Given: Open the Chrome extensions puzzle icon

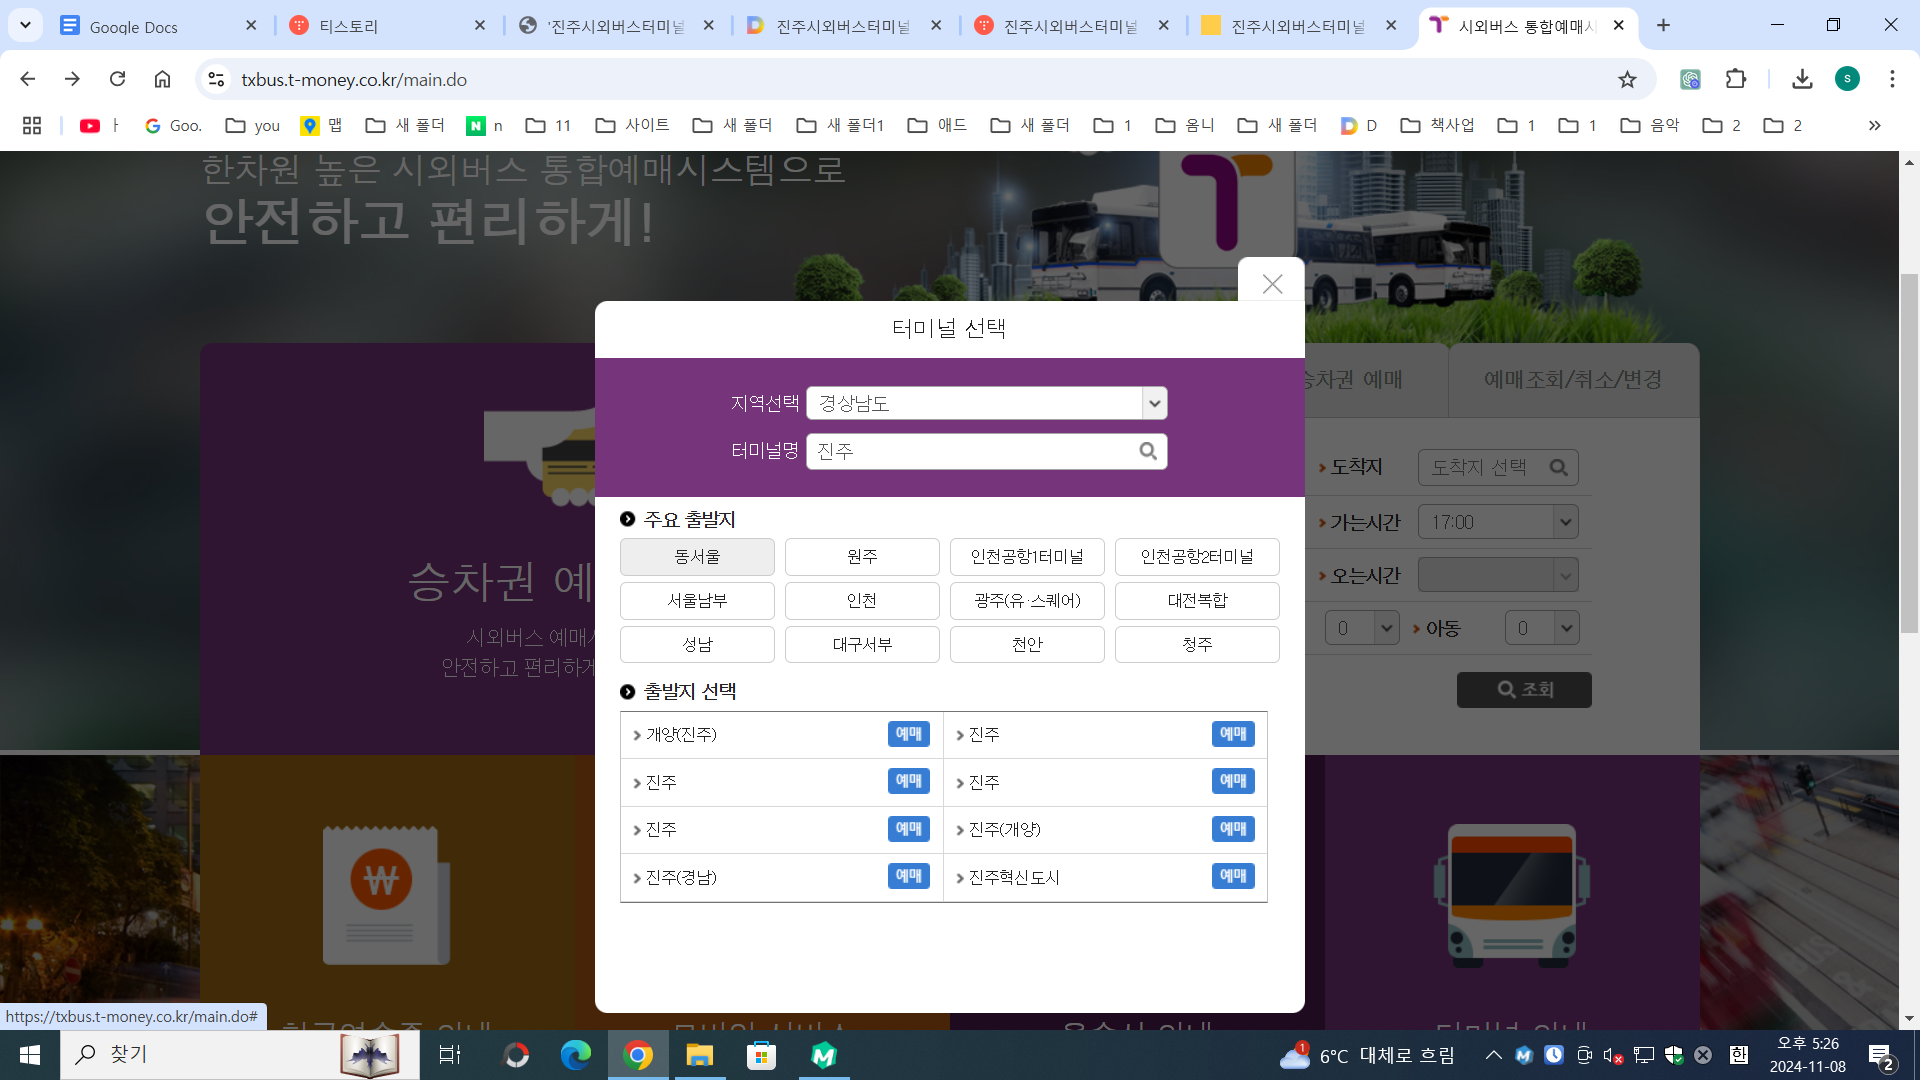Looking at the screenshot, I should tap(1736, 79).
